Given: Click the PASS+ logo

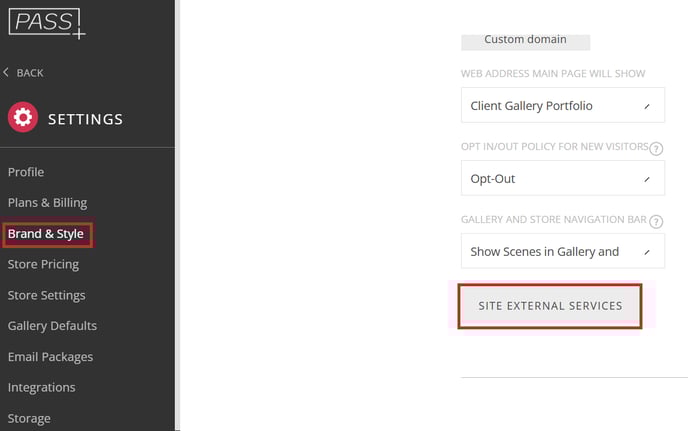Looking at the screenshot, I should tap(47, 24).
